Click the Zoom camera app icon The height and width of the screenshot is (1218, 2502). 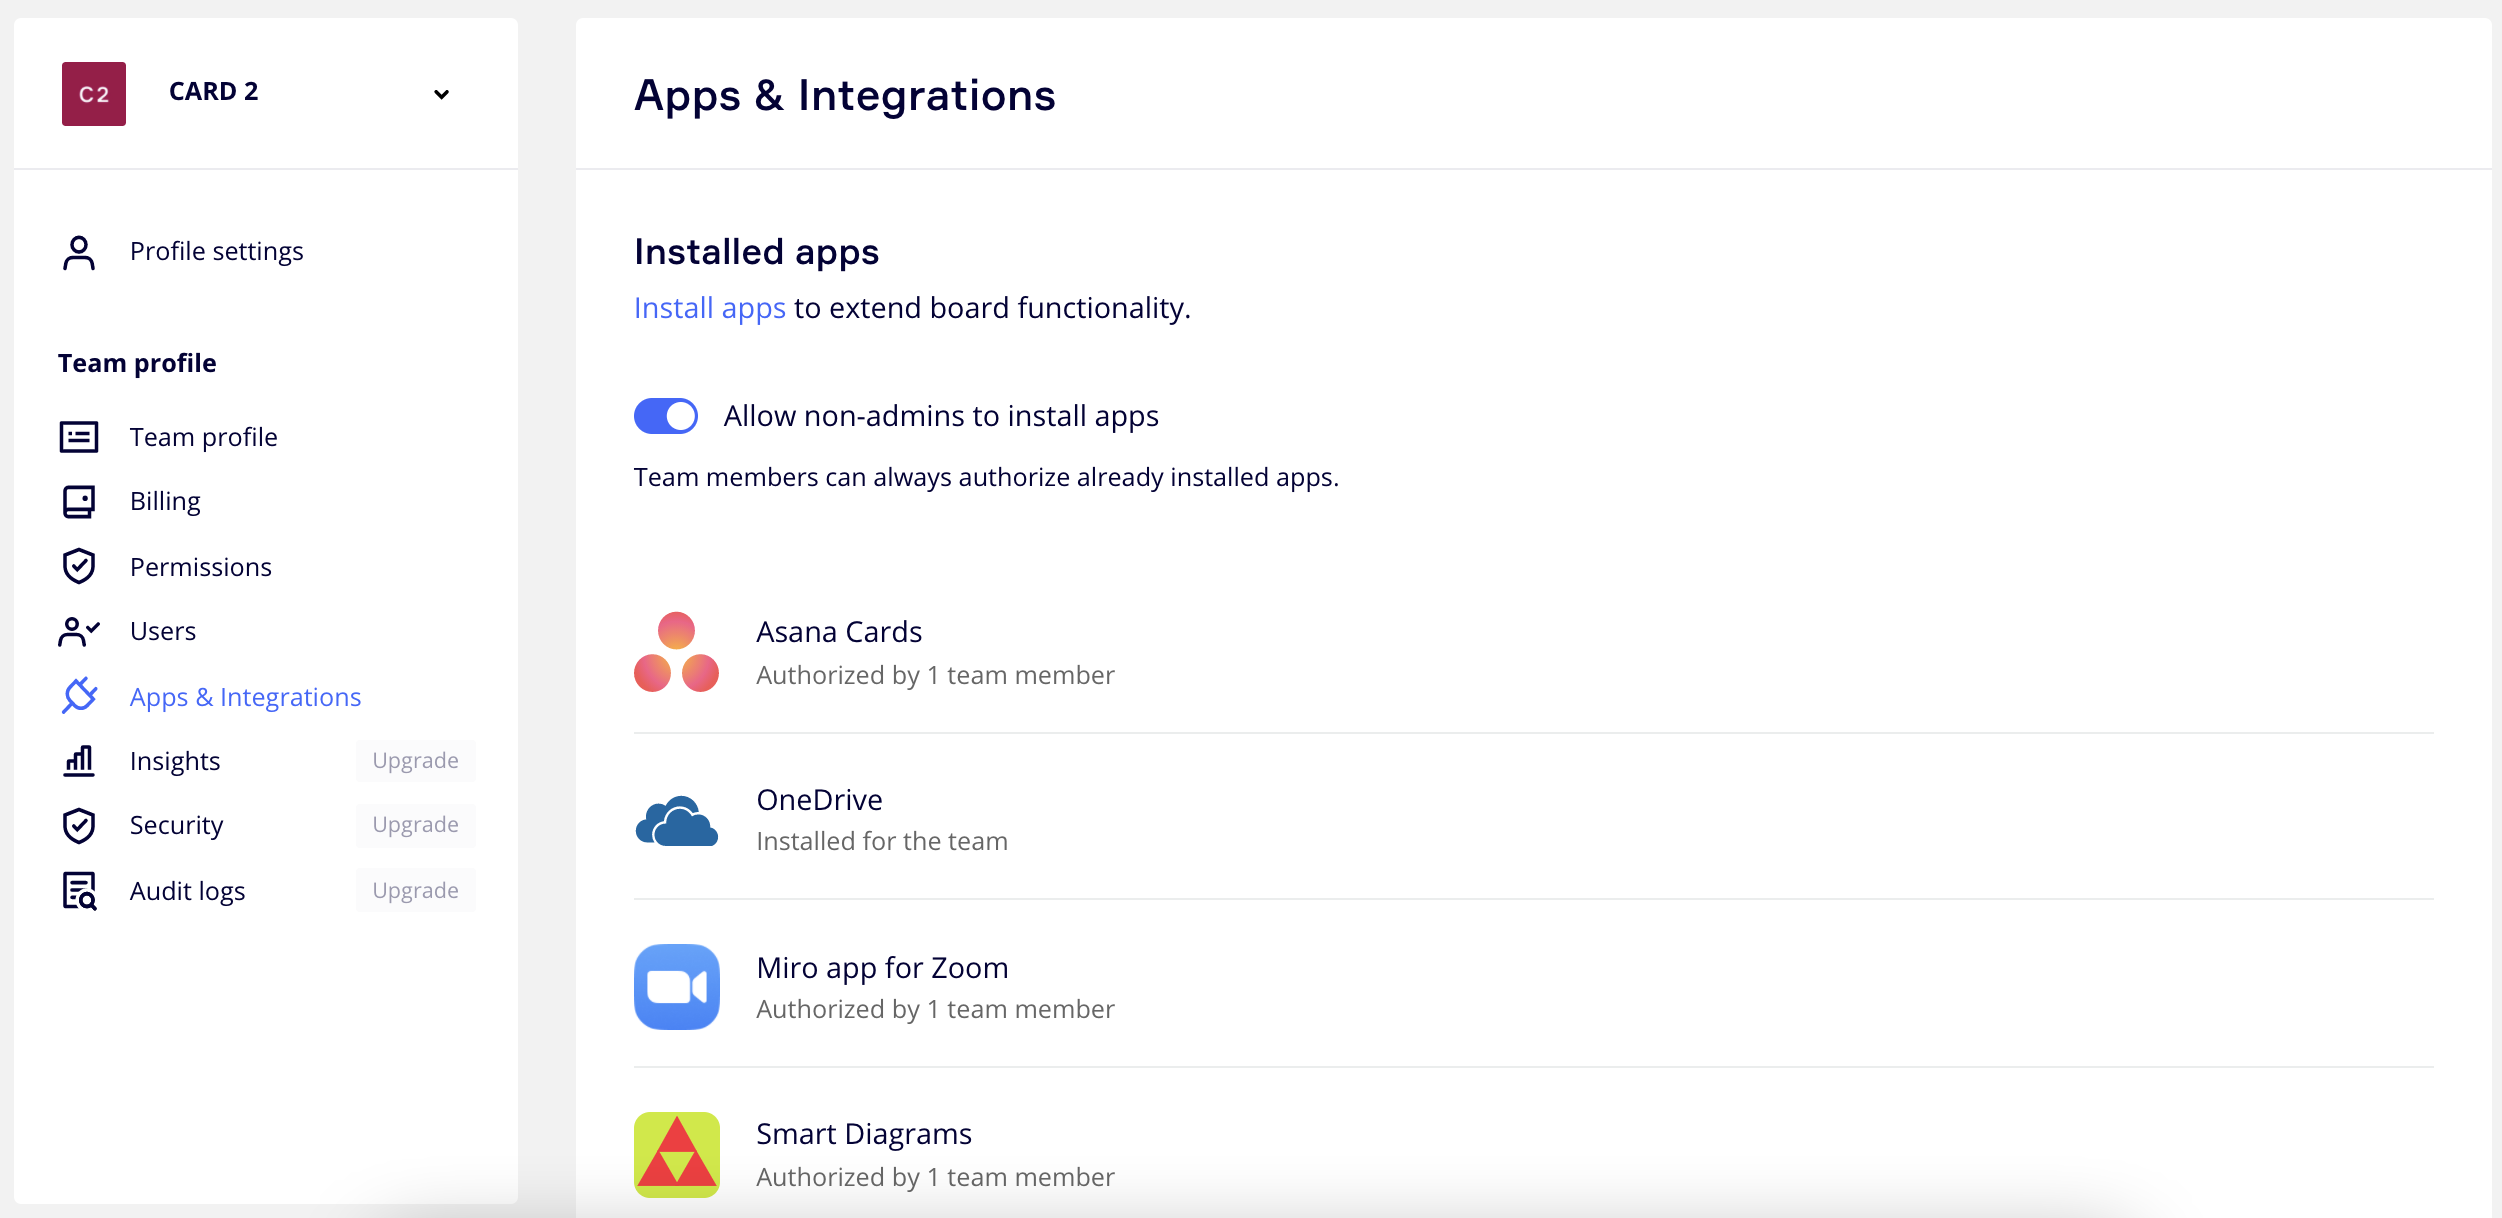click(x=676, y=987)
